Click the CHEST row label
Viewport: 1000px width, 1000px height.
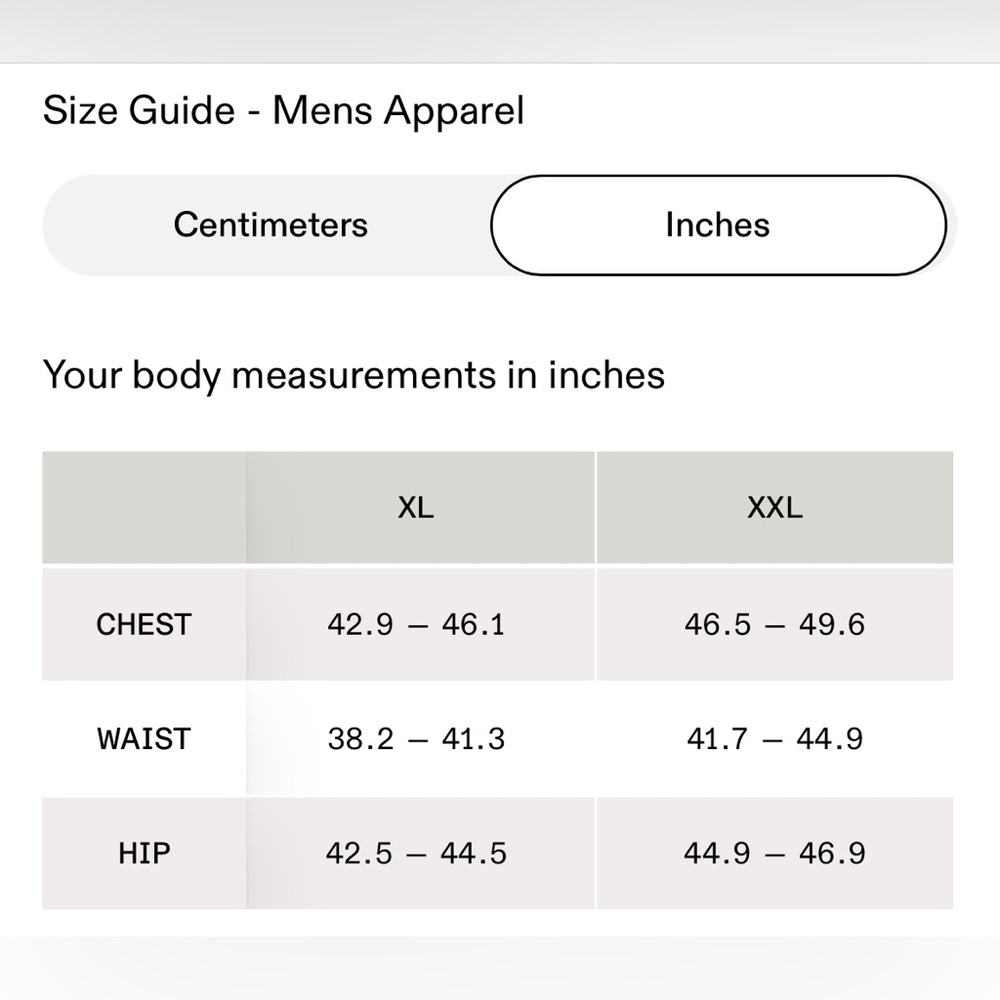tap(144, 624)
